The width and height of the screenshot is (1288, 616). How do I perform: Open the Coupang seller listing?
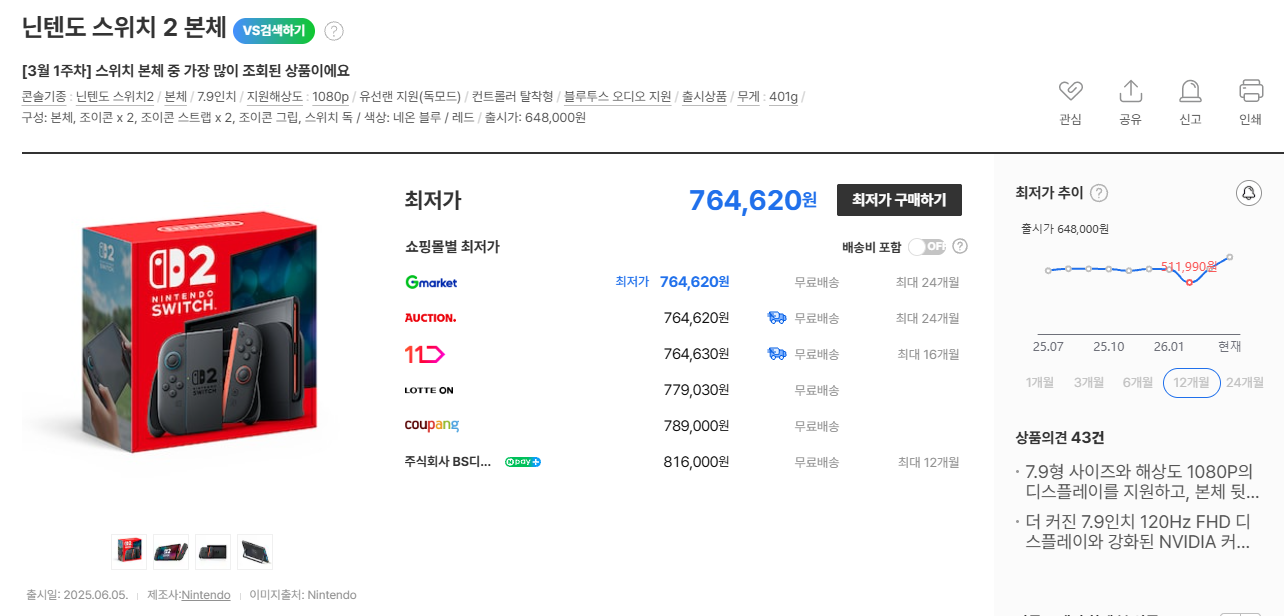[431, 426]
